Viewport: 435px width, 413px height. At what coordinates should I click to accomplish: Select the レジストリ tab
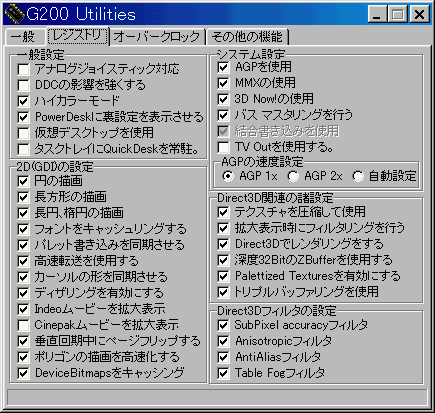coord(78,36)
